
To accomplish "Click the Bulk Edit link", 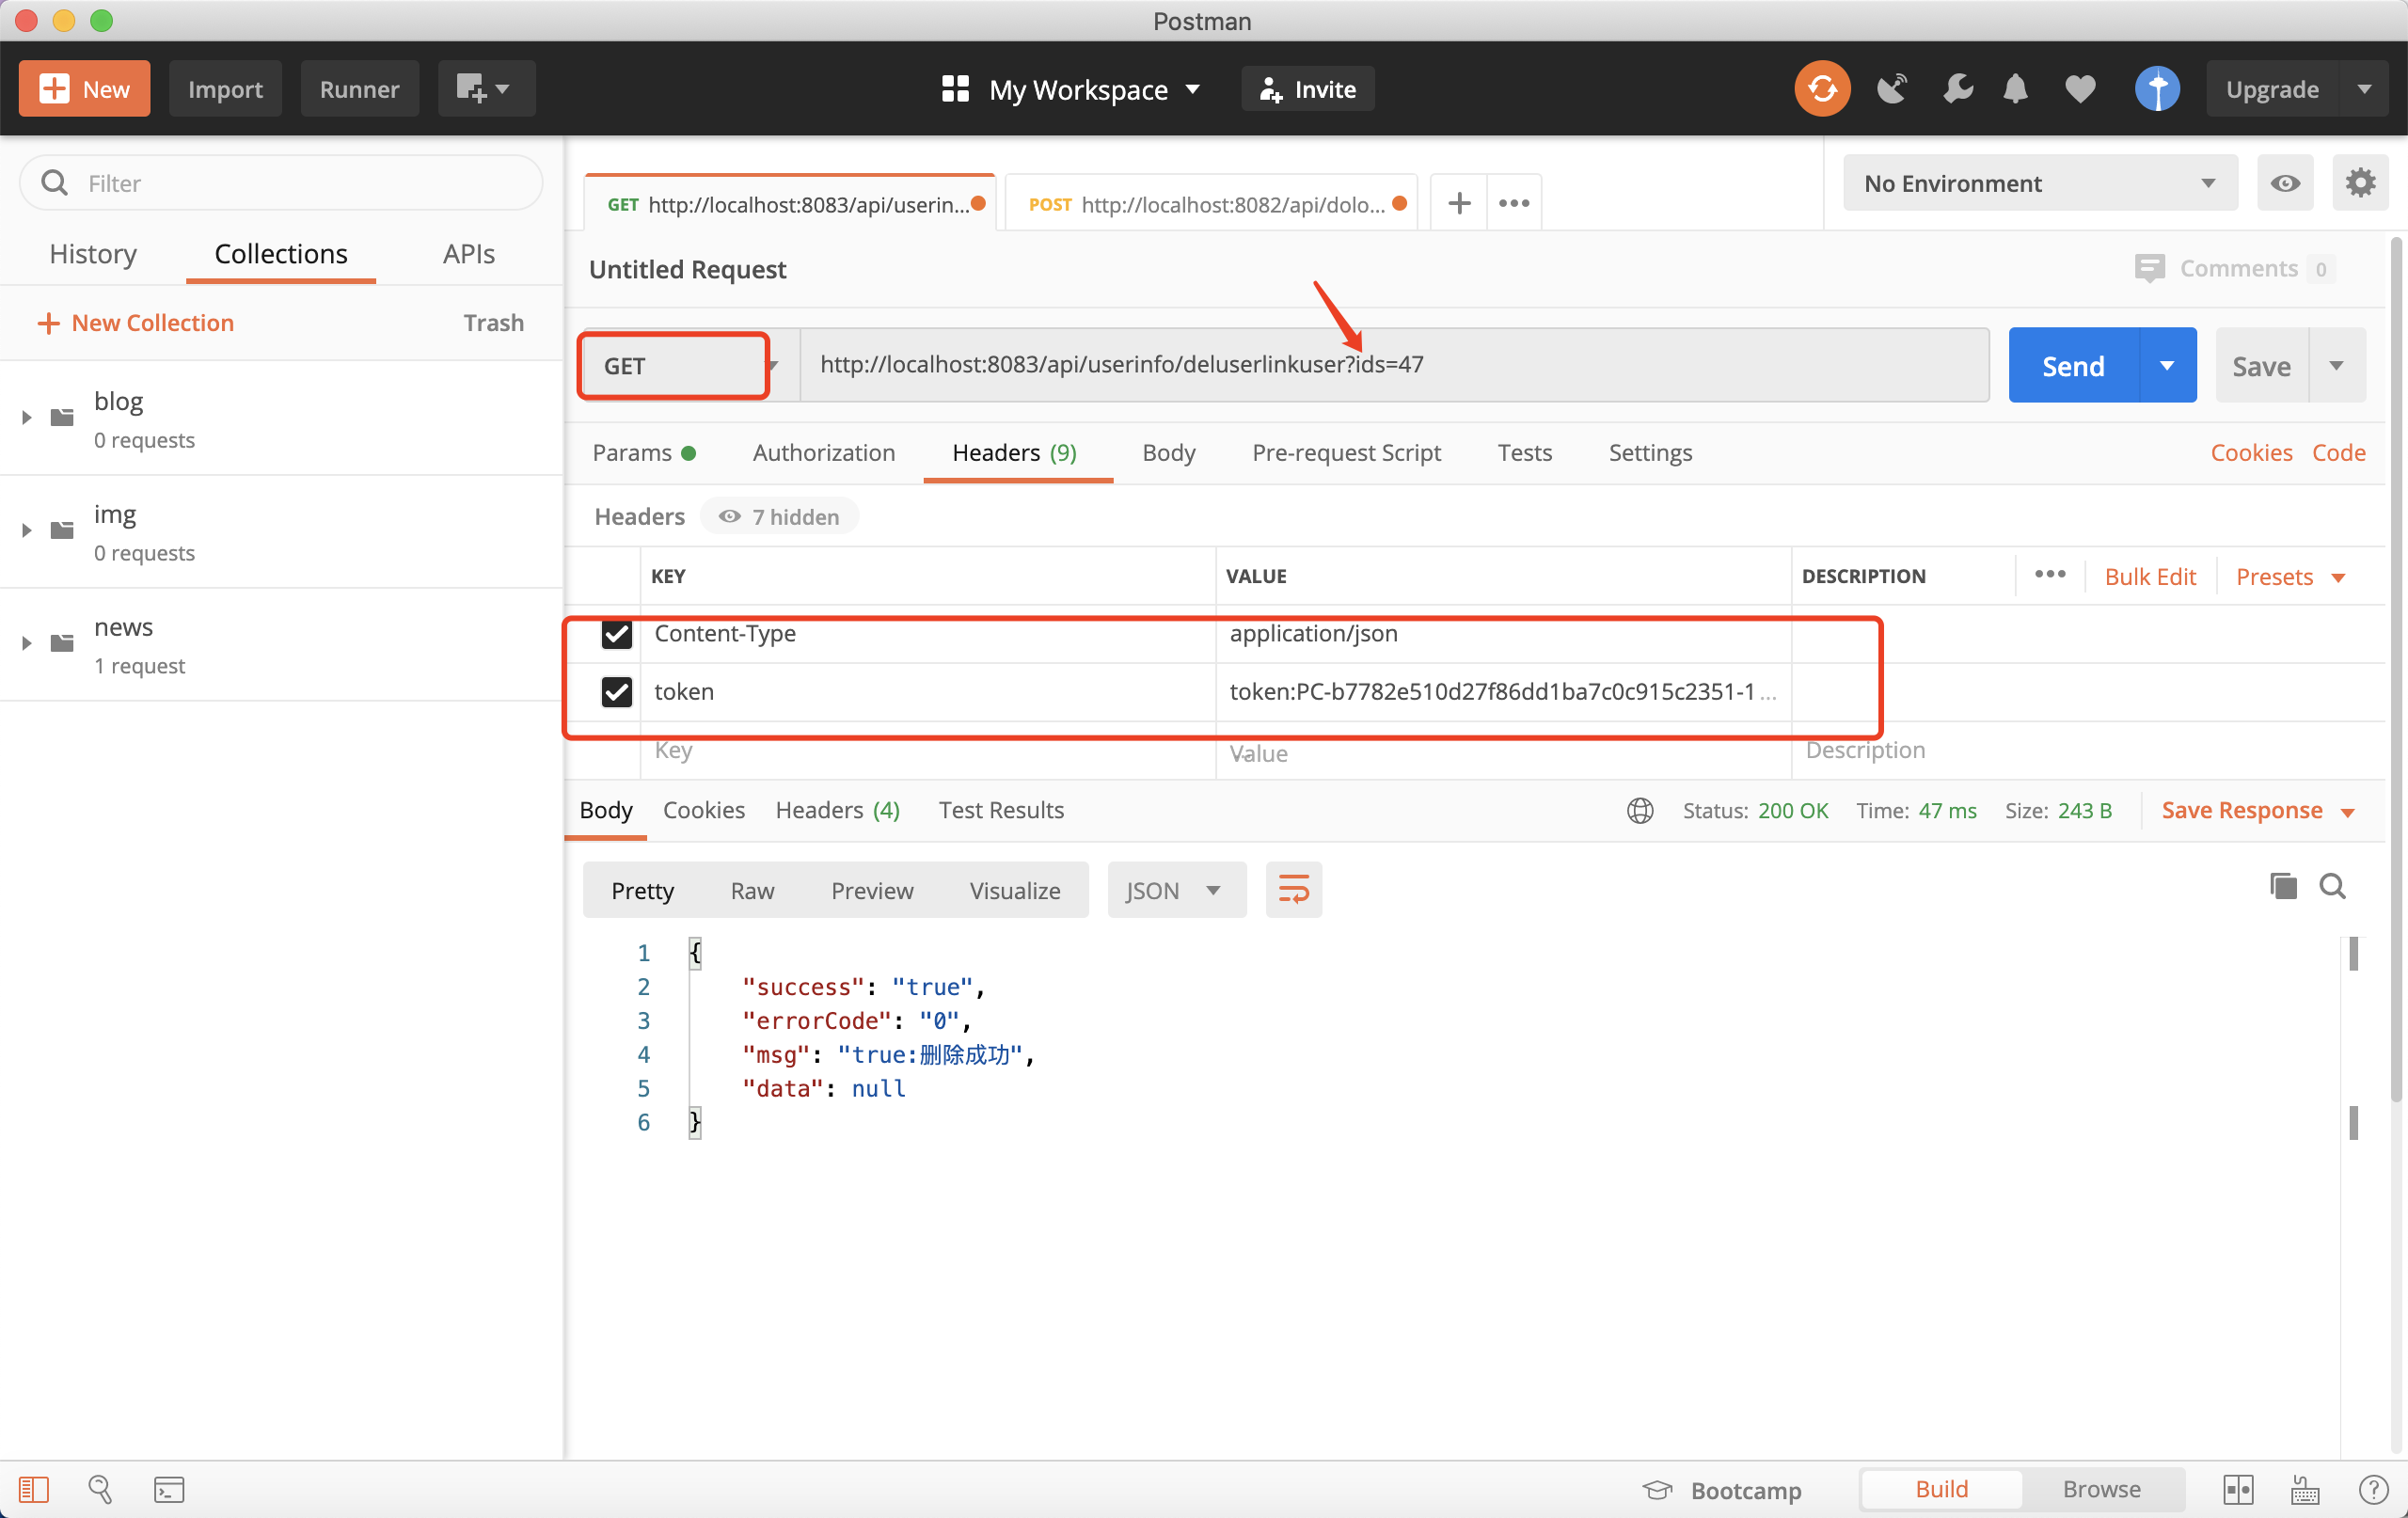I will [2149, 577].
